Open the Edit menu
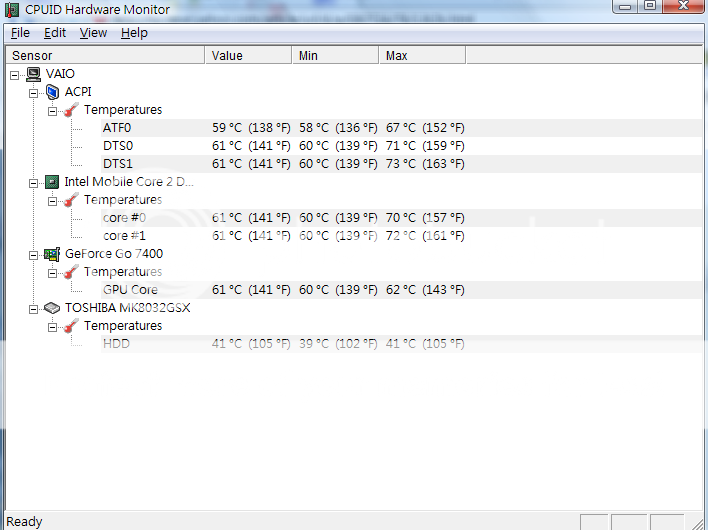Screen dimensions: 708x530 pos(55,33)
